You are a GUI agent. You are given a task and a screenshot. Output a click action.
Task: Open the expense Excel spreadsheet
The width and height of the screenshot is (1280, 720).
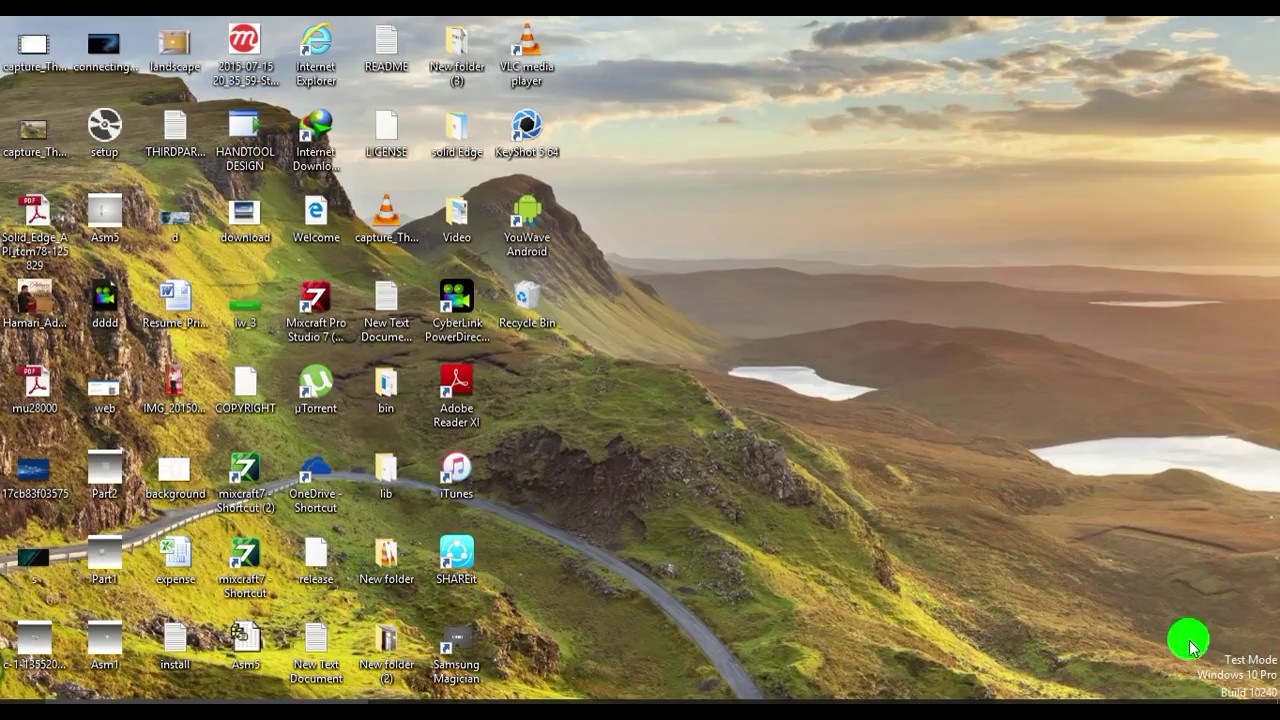tap(175, 561)
